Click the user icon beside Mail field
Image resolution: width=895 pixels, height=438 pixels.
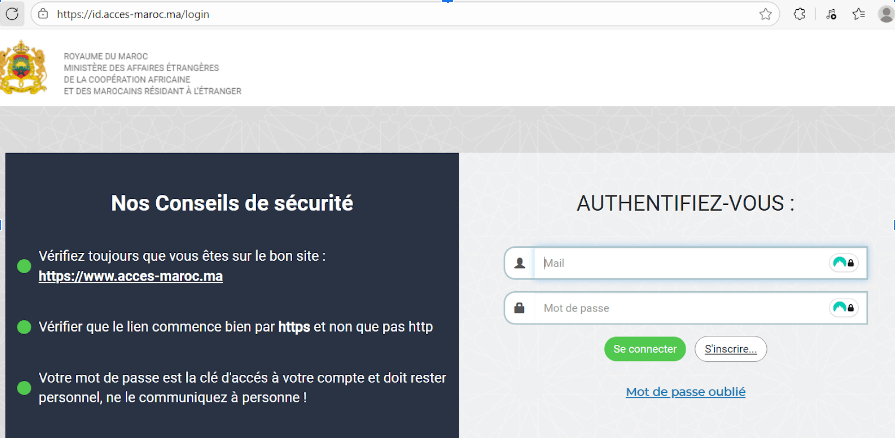click(520, 264)
